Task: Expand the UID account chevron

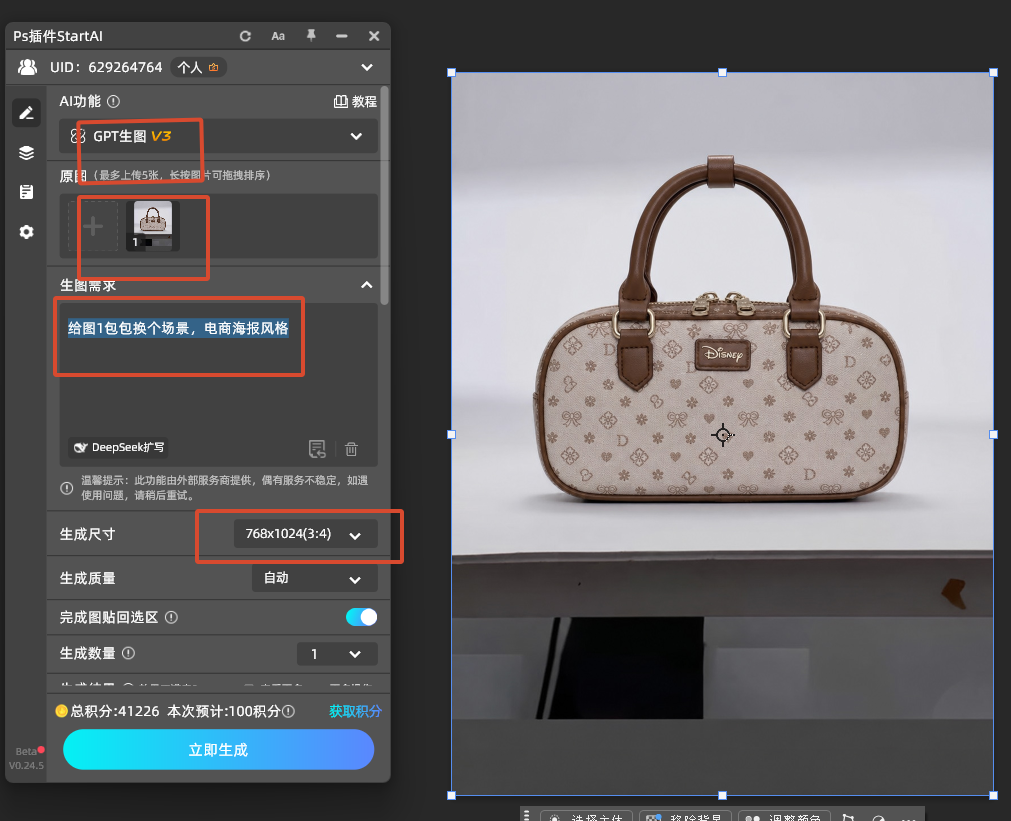Action: (x=367, y=67)
